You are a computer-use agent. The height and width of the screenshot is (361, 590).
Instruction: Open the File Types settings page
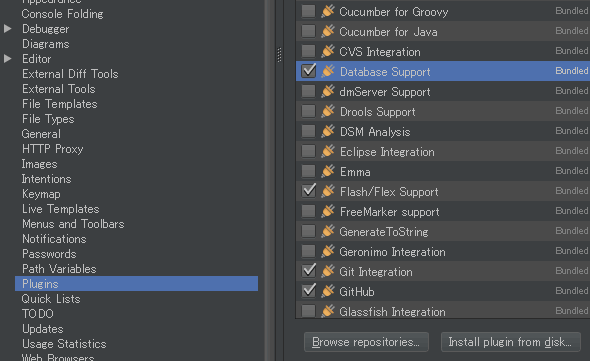[x=48, y=119]
